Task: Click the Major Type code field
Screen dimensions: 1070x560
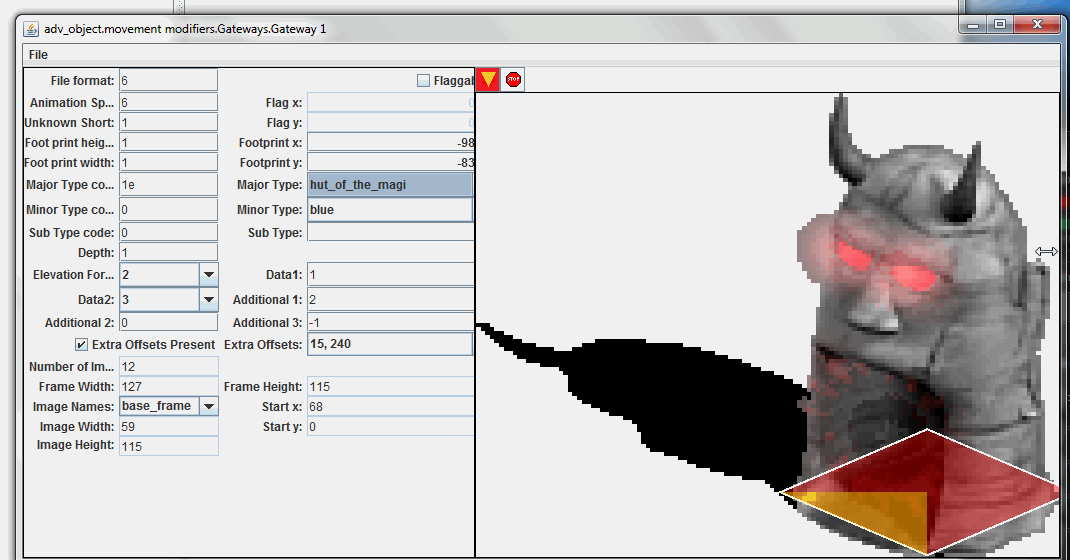Action: [169, 185]
